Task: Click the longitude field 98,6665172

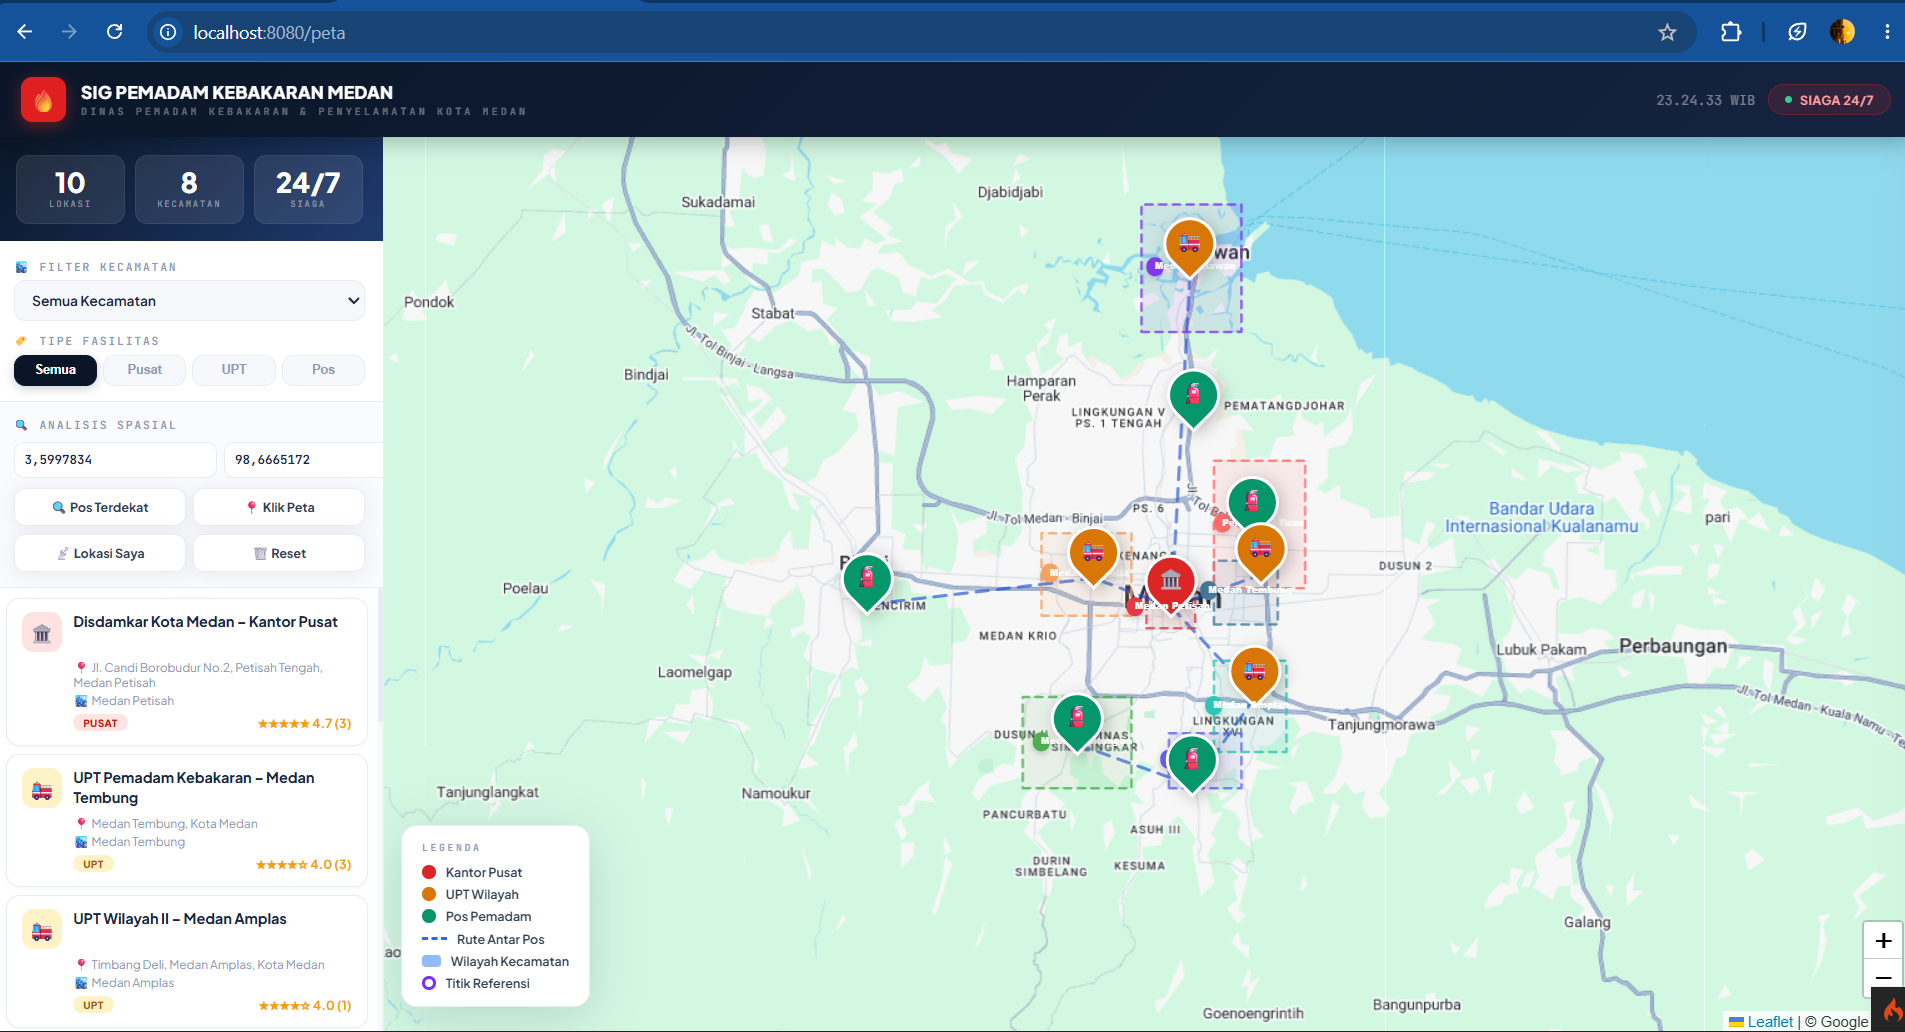Action: coord(303,460)
